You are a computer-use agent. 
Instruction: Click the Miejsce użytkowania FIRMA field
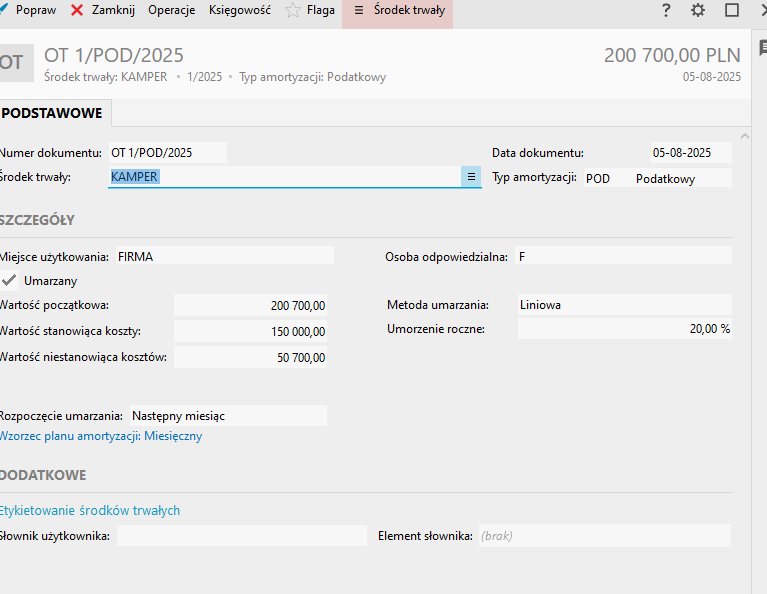click(224, 256)
